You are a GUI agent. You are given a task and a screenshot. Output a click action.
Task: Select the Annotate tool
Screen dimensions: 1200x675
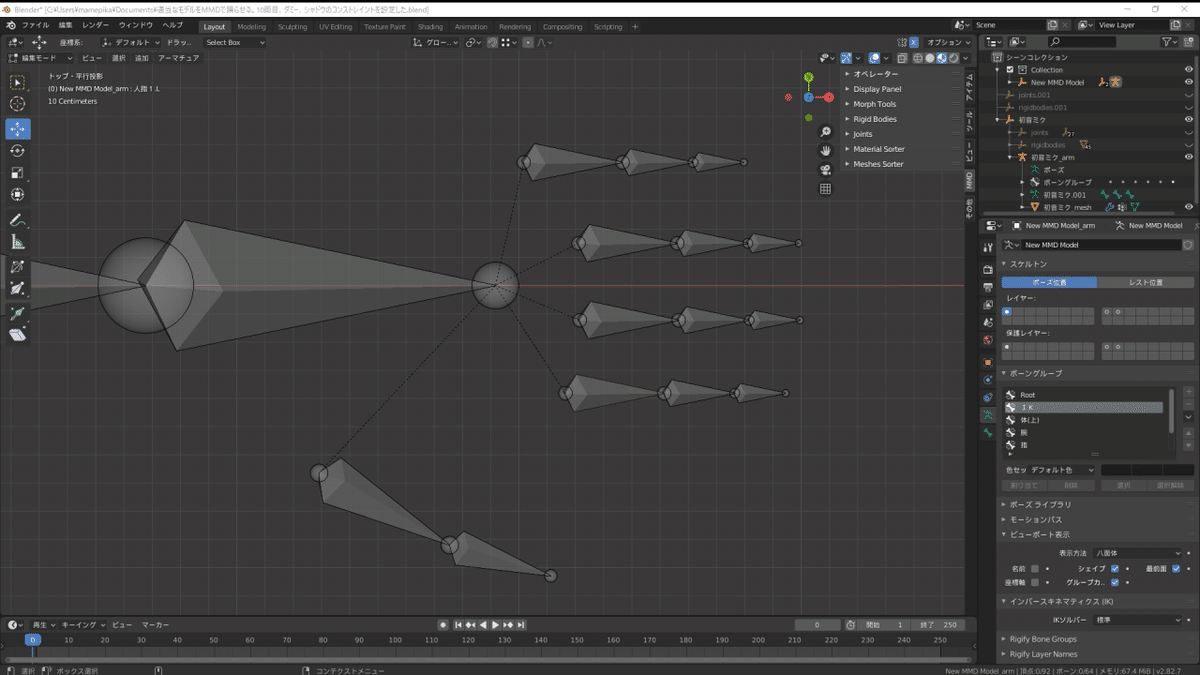[x=17, y=220]
